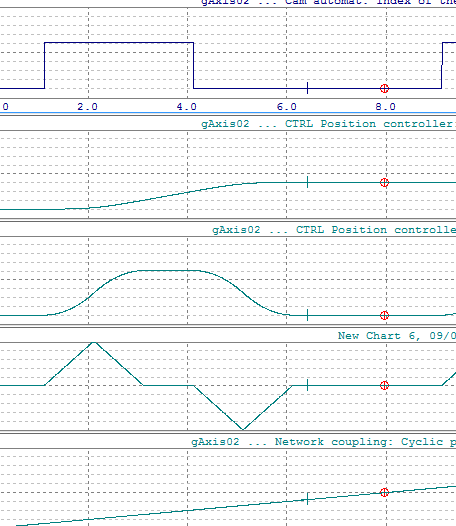Viewport: 456px width, 526px height.
Task: Select the gAxis02 Cam automat chart title
Action: coord(328,2)
